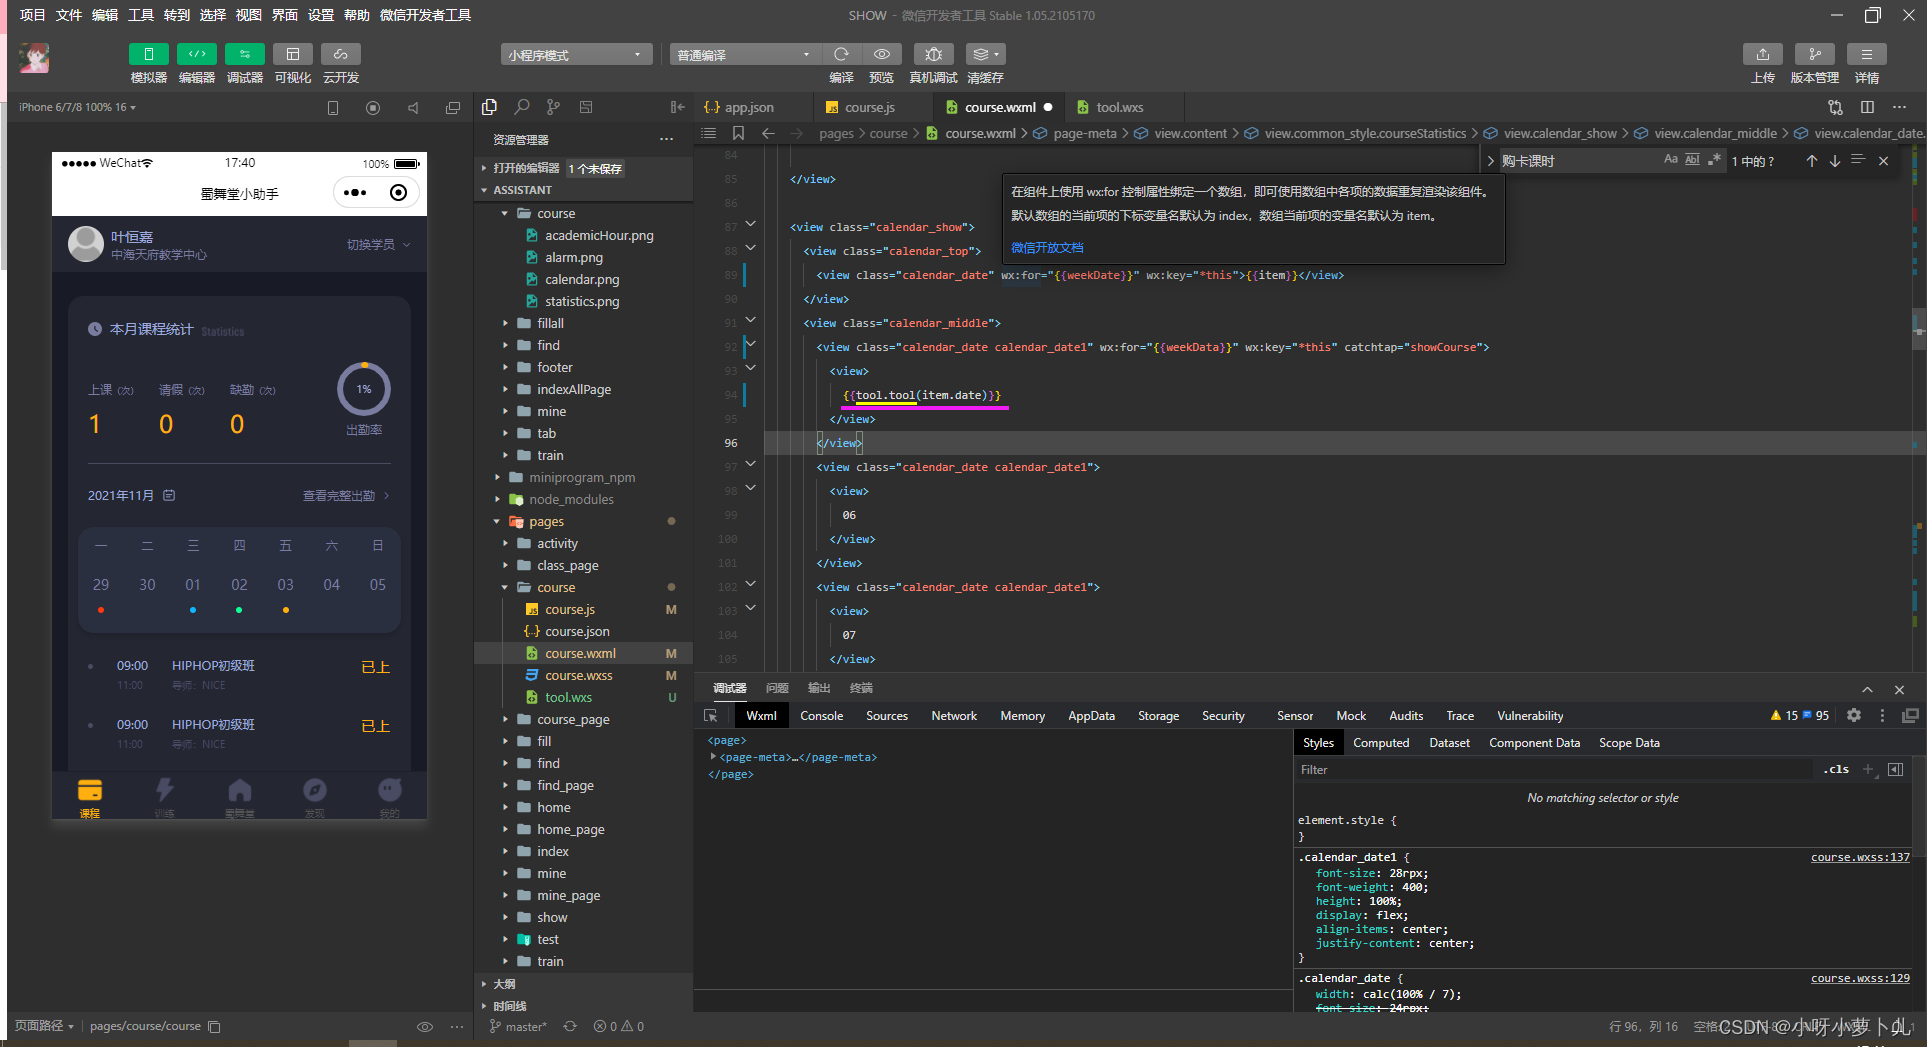Open the normal compile mode dropdown
The width and height of the screenshot is (1927, 1047).
[x=745, y=55]
